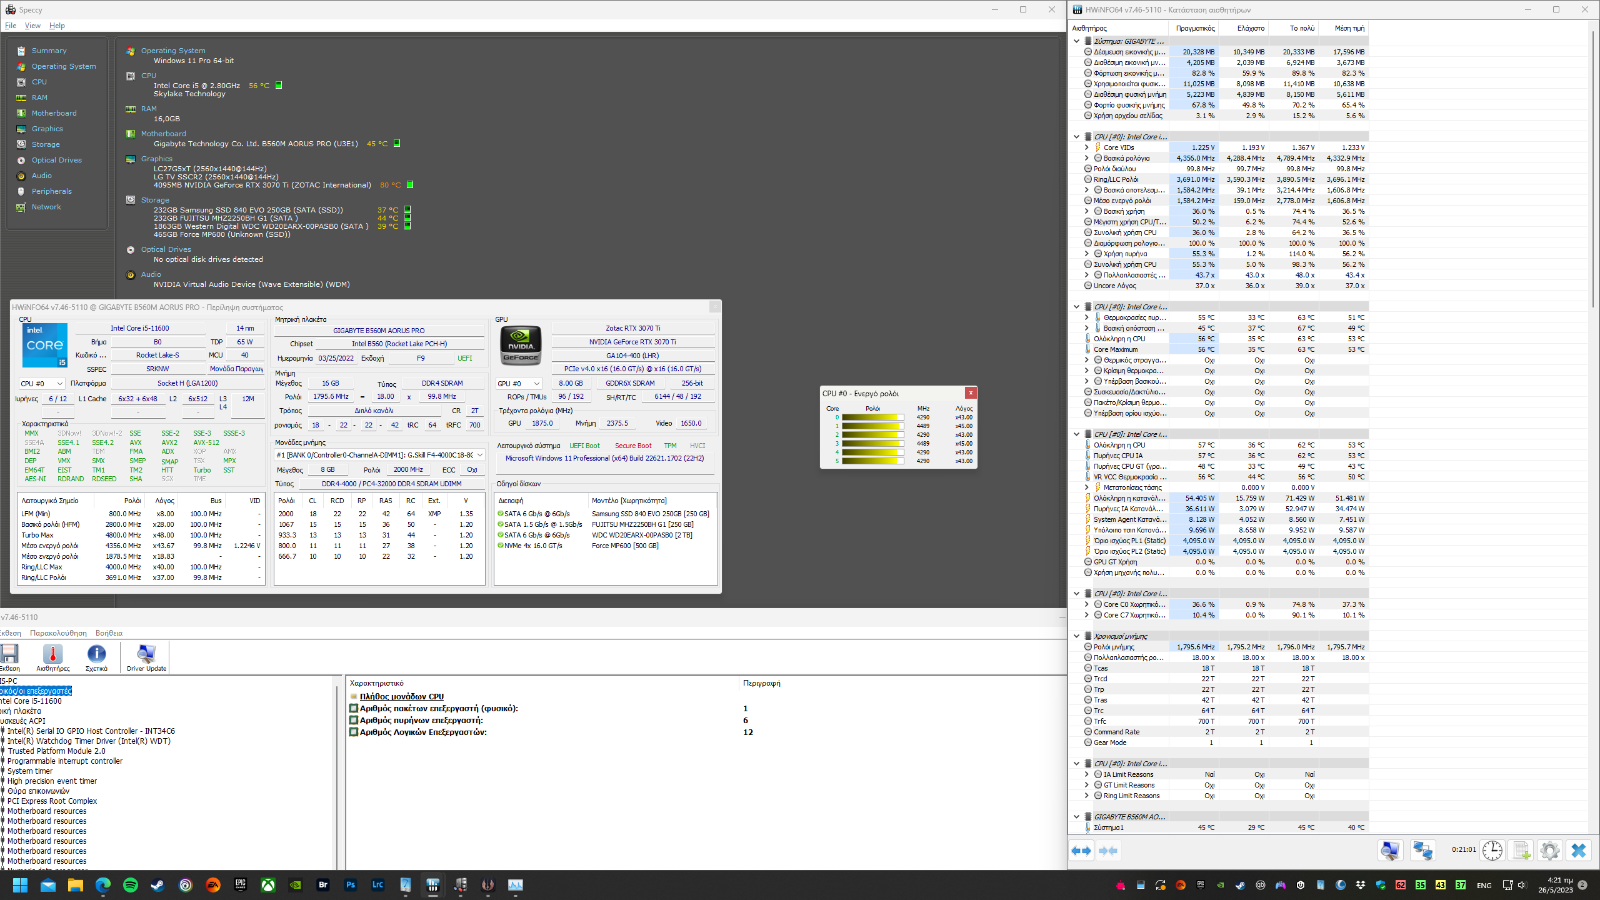The height and width of the screenshot is (900, 1600).
Task: Click the Graphics heading in Speccy summary
Action: tap(156, 158)
